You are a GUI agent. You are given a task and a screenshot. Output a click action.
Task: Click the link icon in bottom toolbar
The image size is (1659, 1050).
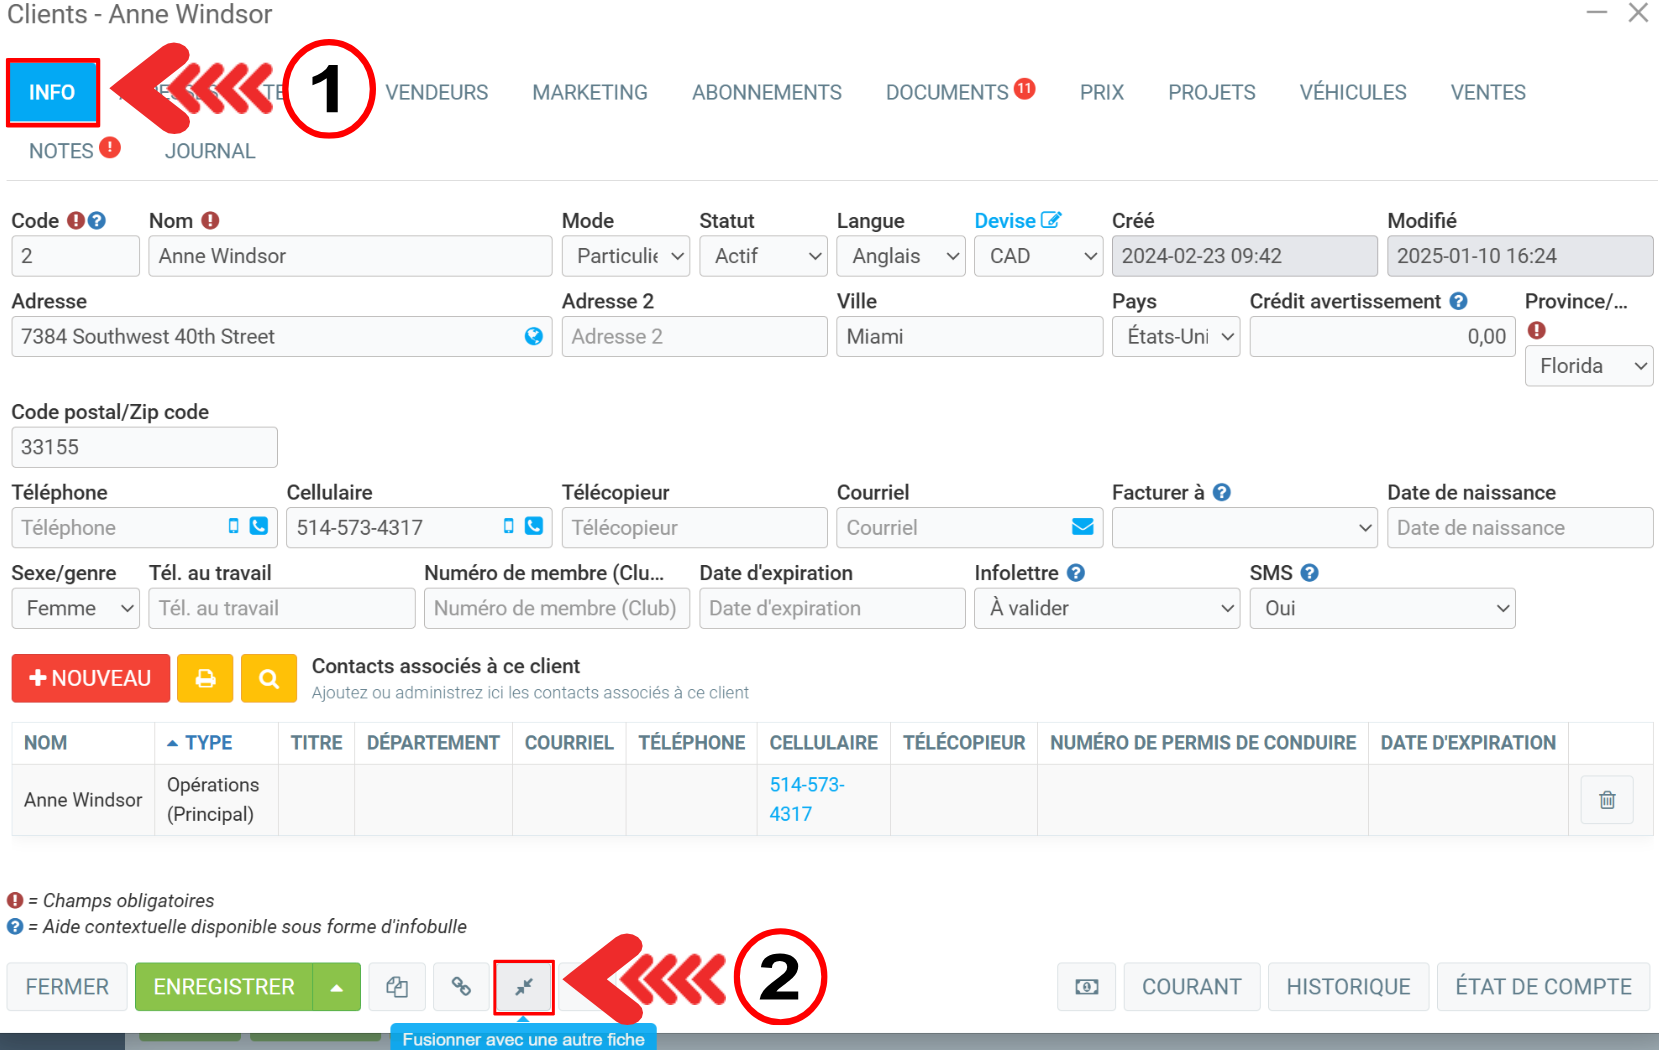(461, 987)
